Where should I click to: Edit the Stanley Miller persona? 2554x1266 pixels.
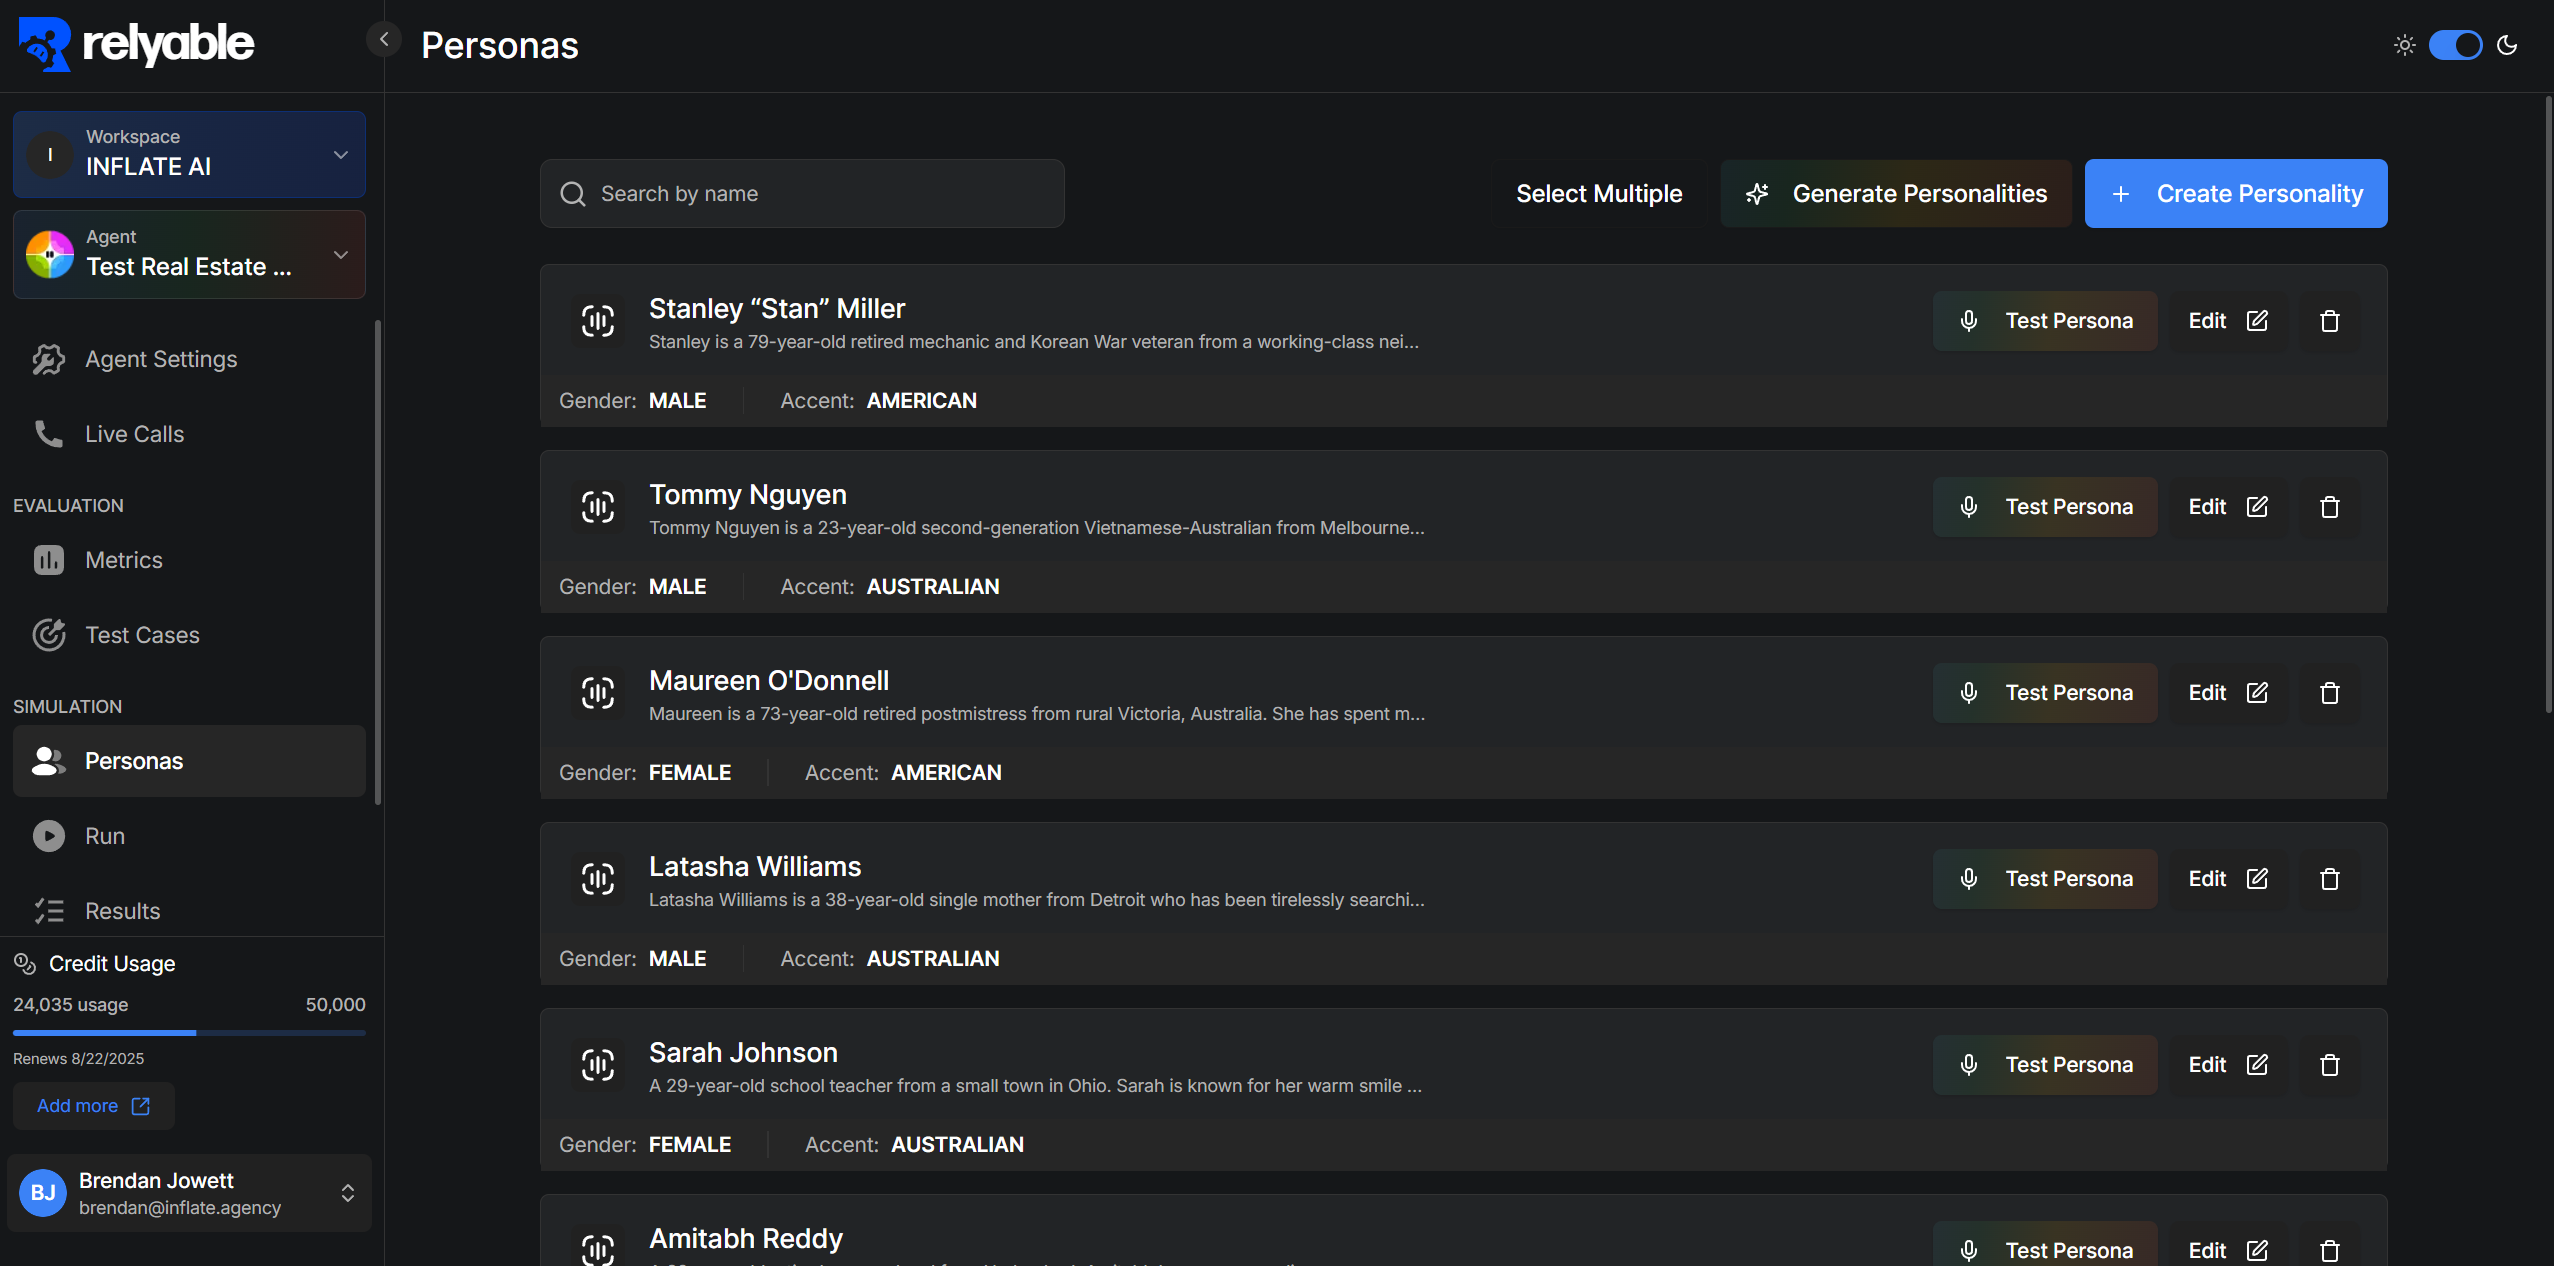2228,321
